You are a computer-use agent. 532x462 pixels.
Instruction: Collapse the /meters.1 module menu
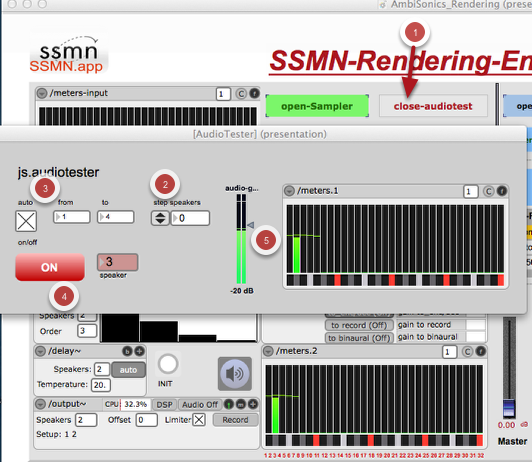[x=289, y=191]
